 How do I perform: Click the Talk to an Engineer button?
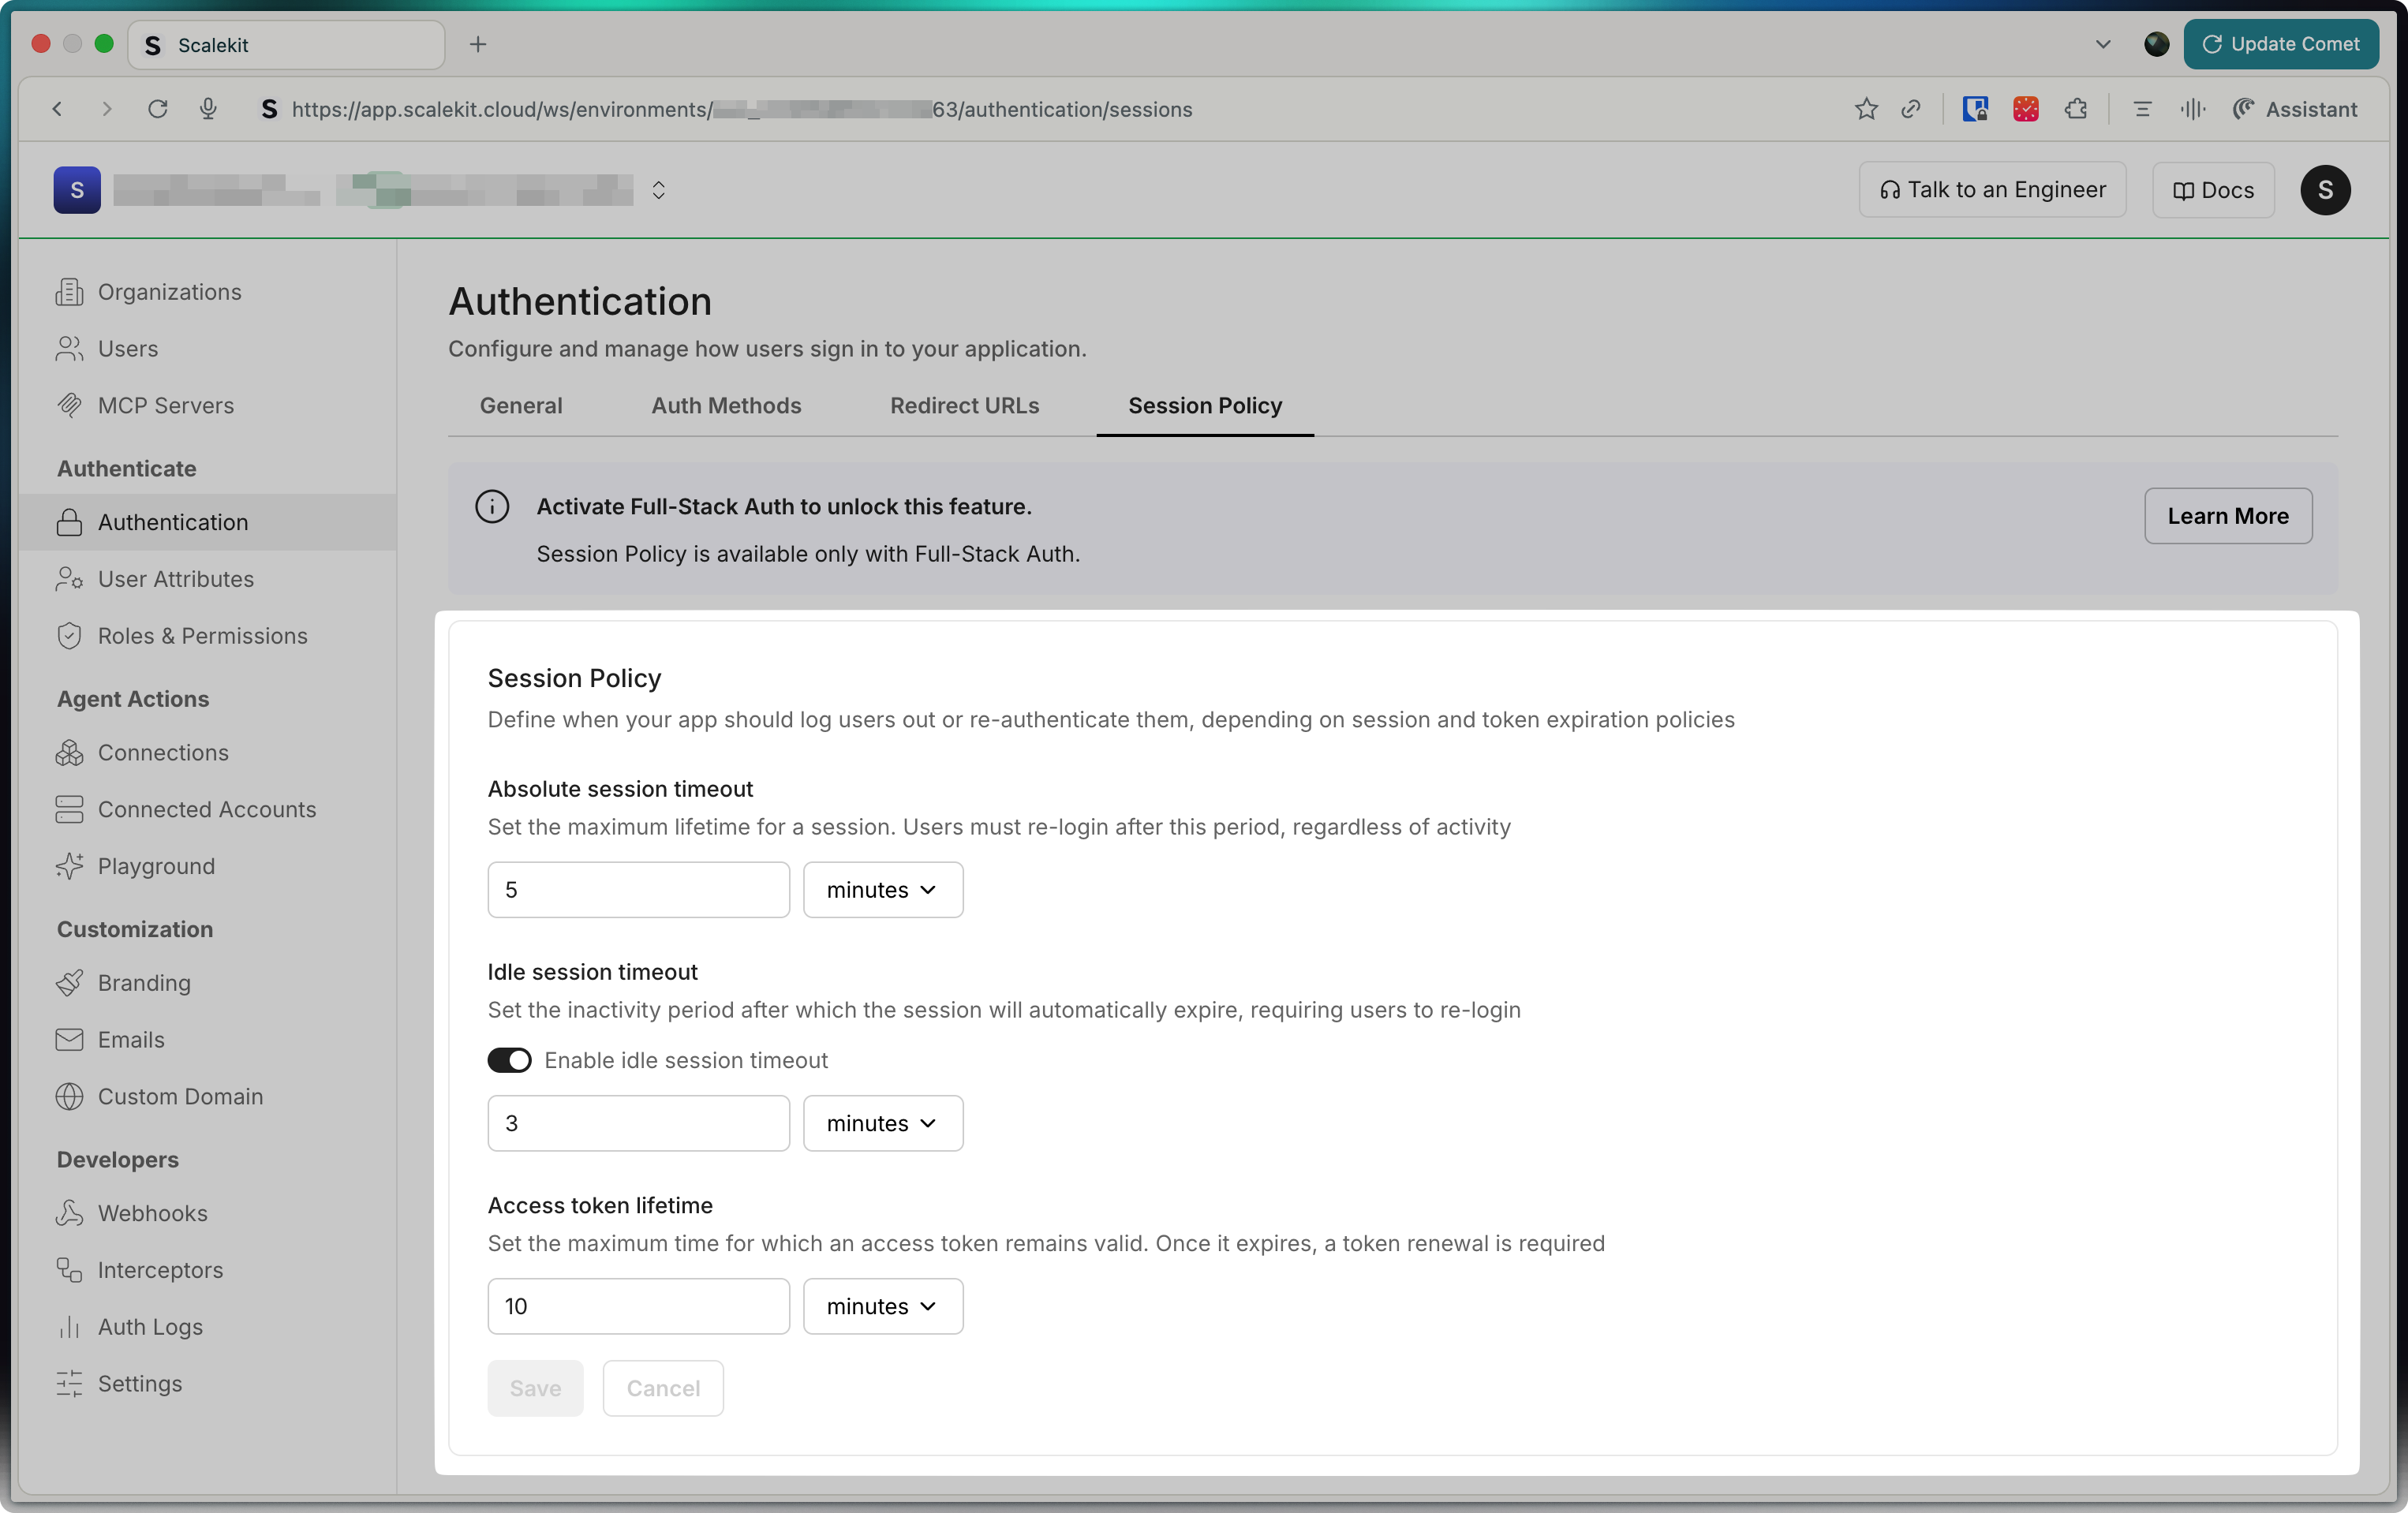click(1992, 190)
